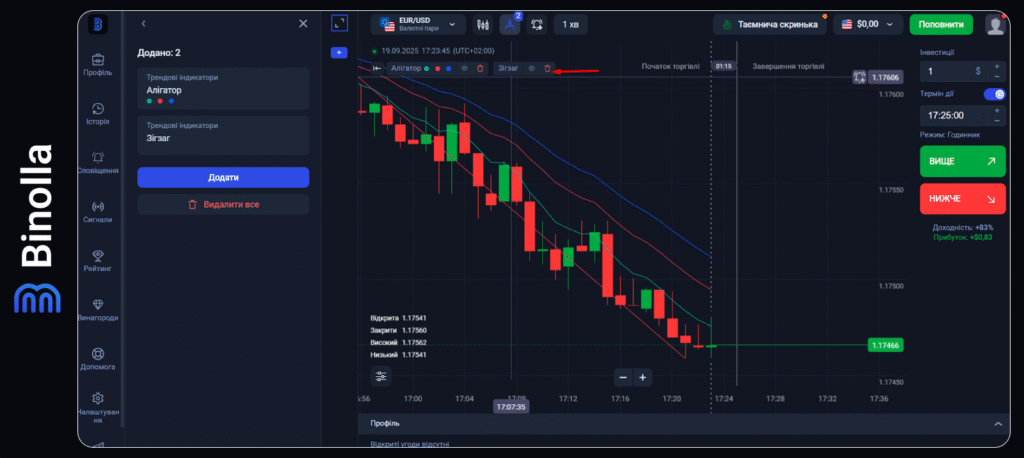Click the Додати button
This screenshot has height=458, width=1024.
point(223,177)
